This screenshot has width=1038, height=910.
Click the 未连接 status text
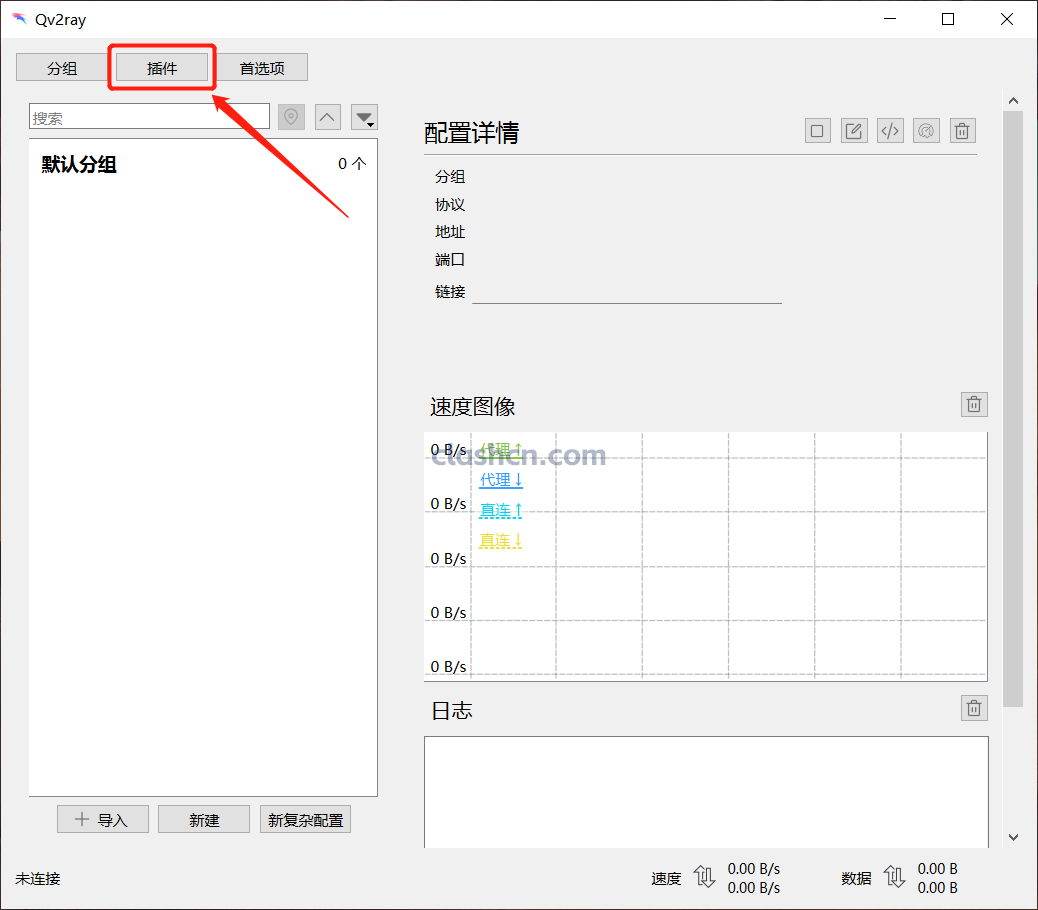click(x=38, y=879)
